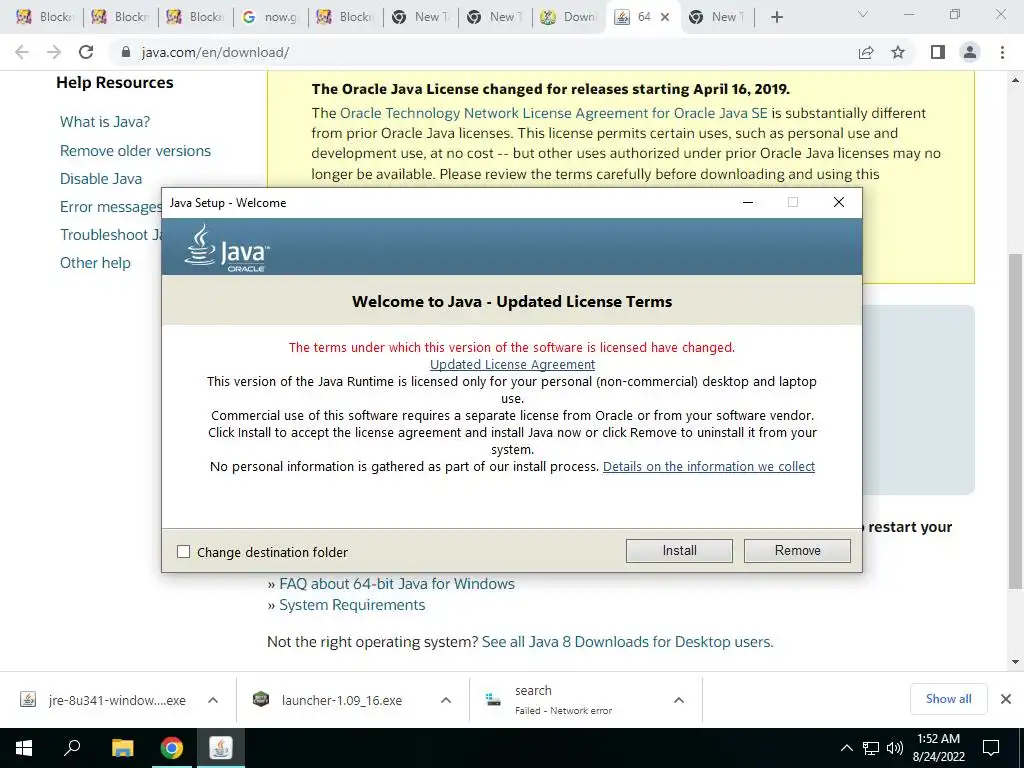
Task: Bookmark the page with the star icon
Action: click(x=898, y=52)
